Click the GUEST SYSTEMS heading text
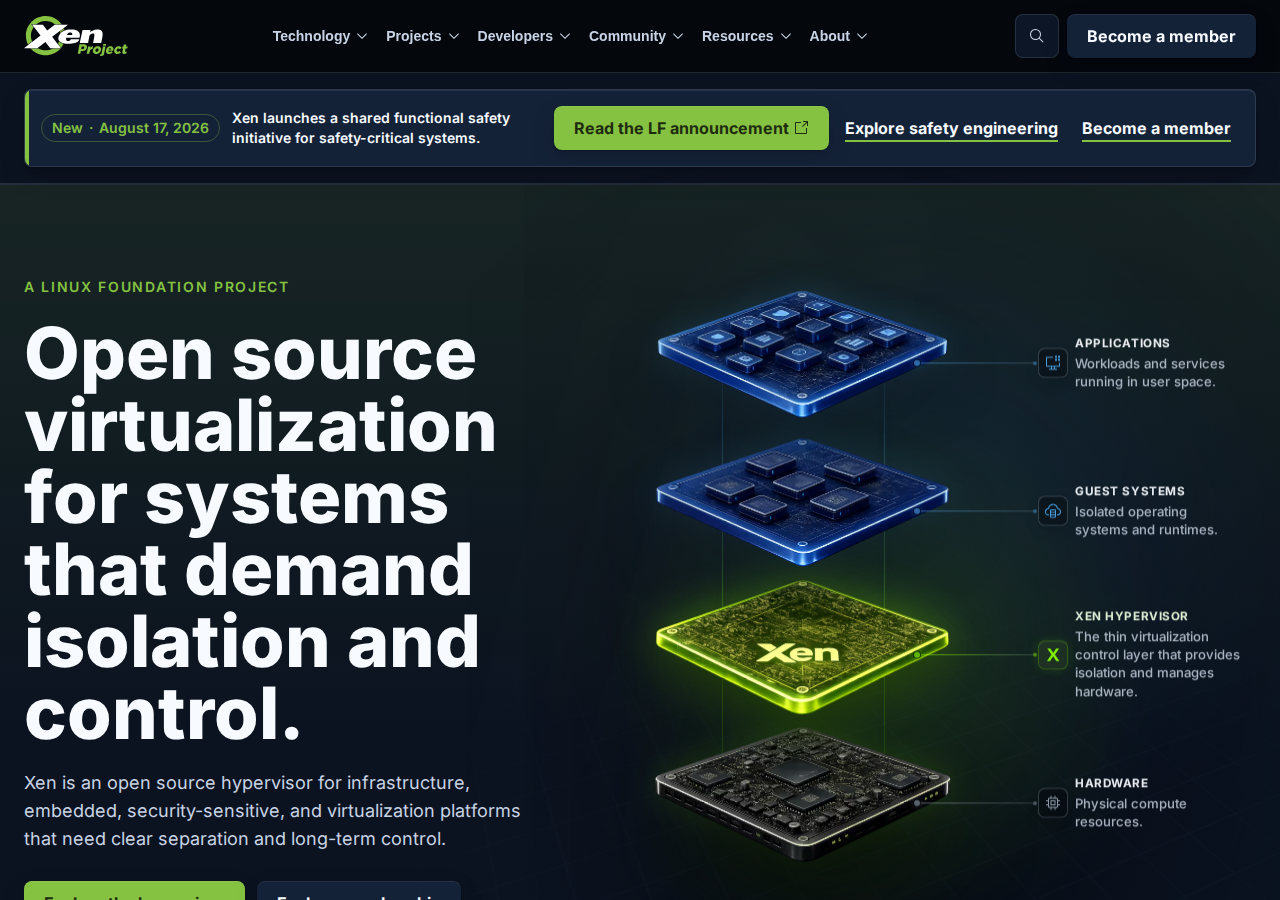Viewport: 1280px width, 900px height. [x=1130, y=491]
